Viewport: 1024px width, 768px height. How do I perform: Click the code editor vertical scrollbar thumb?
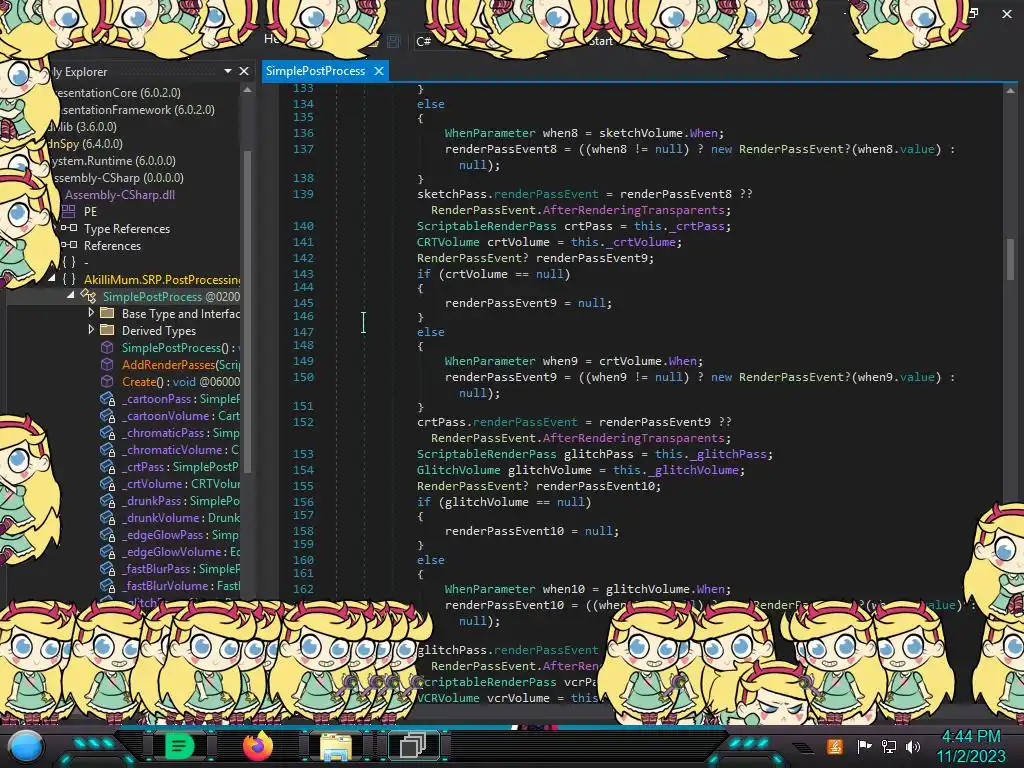(1010, 258)
